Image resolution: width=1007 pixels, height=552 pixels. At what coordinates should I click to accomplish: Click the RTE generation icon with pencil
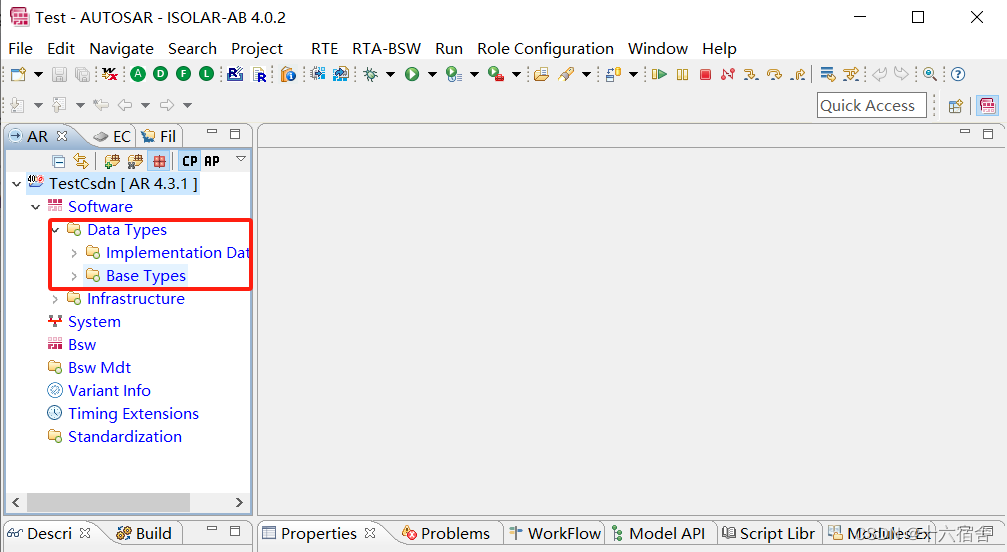[x=235, y=74]
